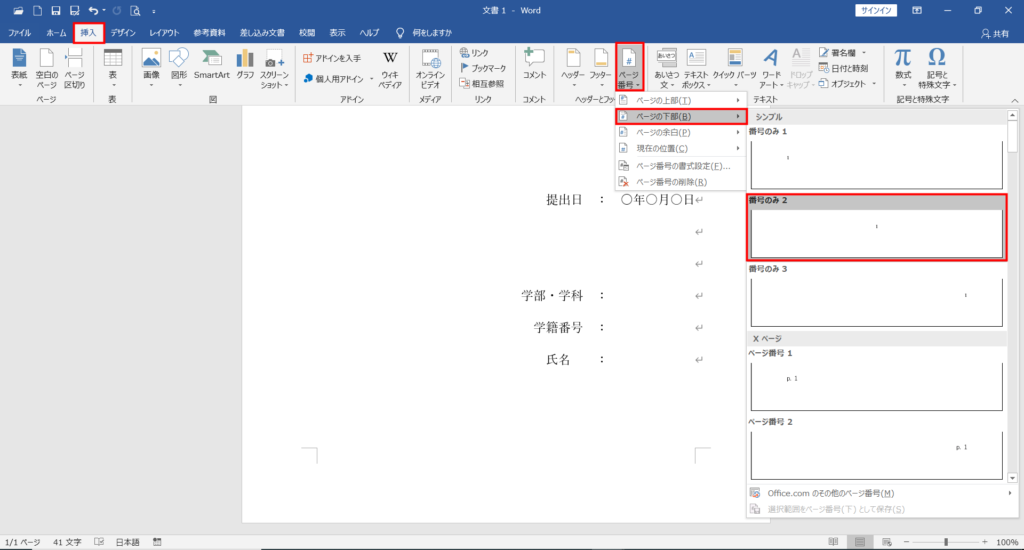This screenshot has width=1024, height=550.
Task: Open Greeting text (あいさつ文) menu
Action: point(666,68)
